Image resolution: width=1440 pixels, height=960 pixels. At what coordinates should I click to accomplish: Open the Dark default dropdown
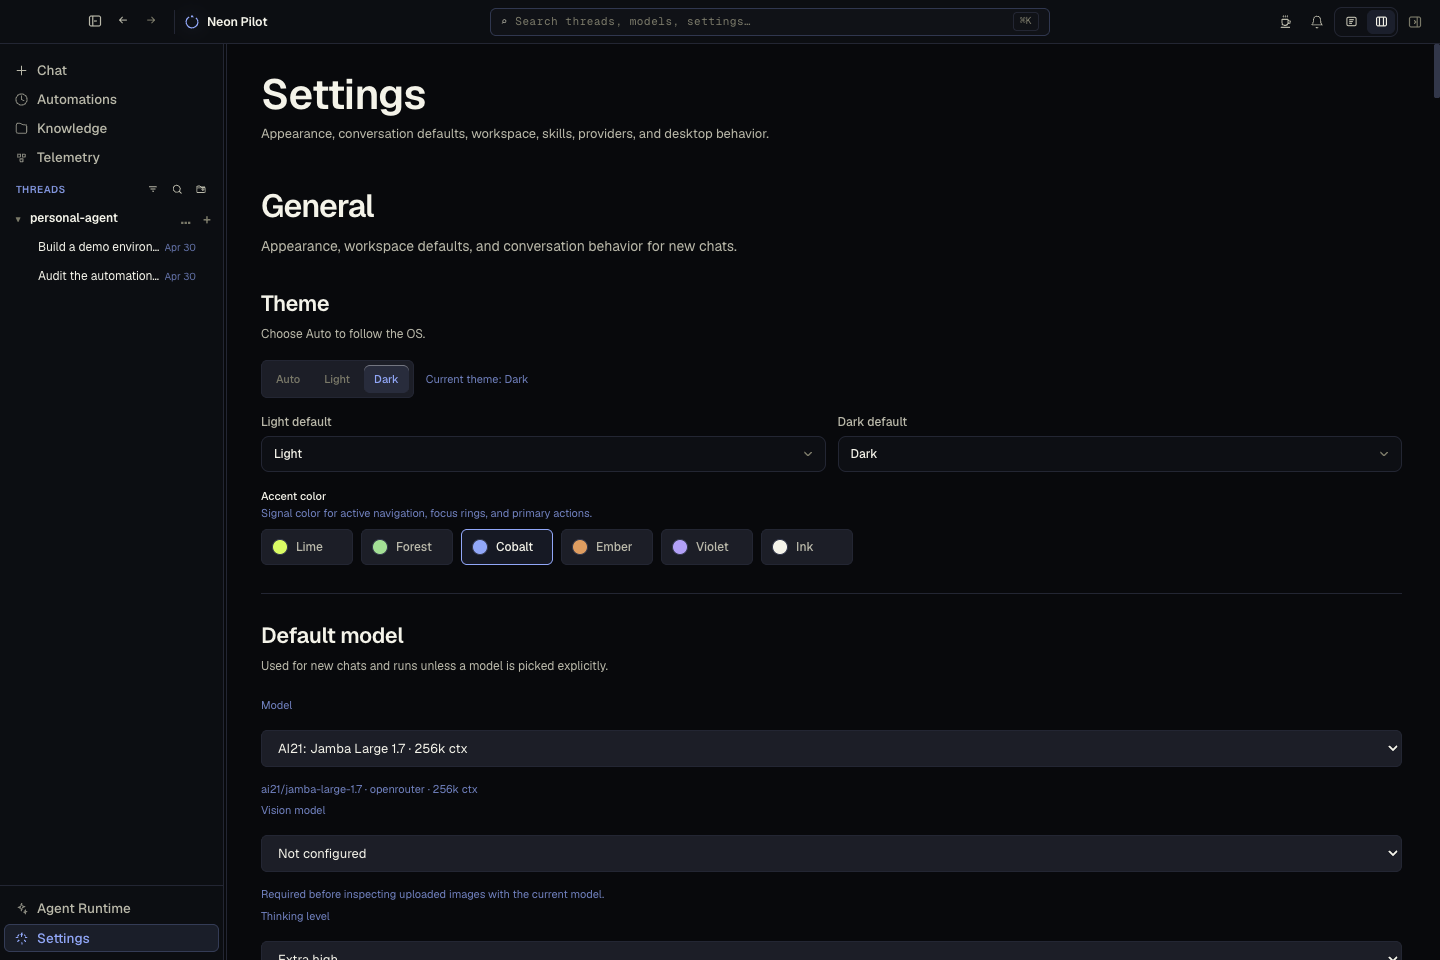pyautogui.click(x=1119, y=454)
